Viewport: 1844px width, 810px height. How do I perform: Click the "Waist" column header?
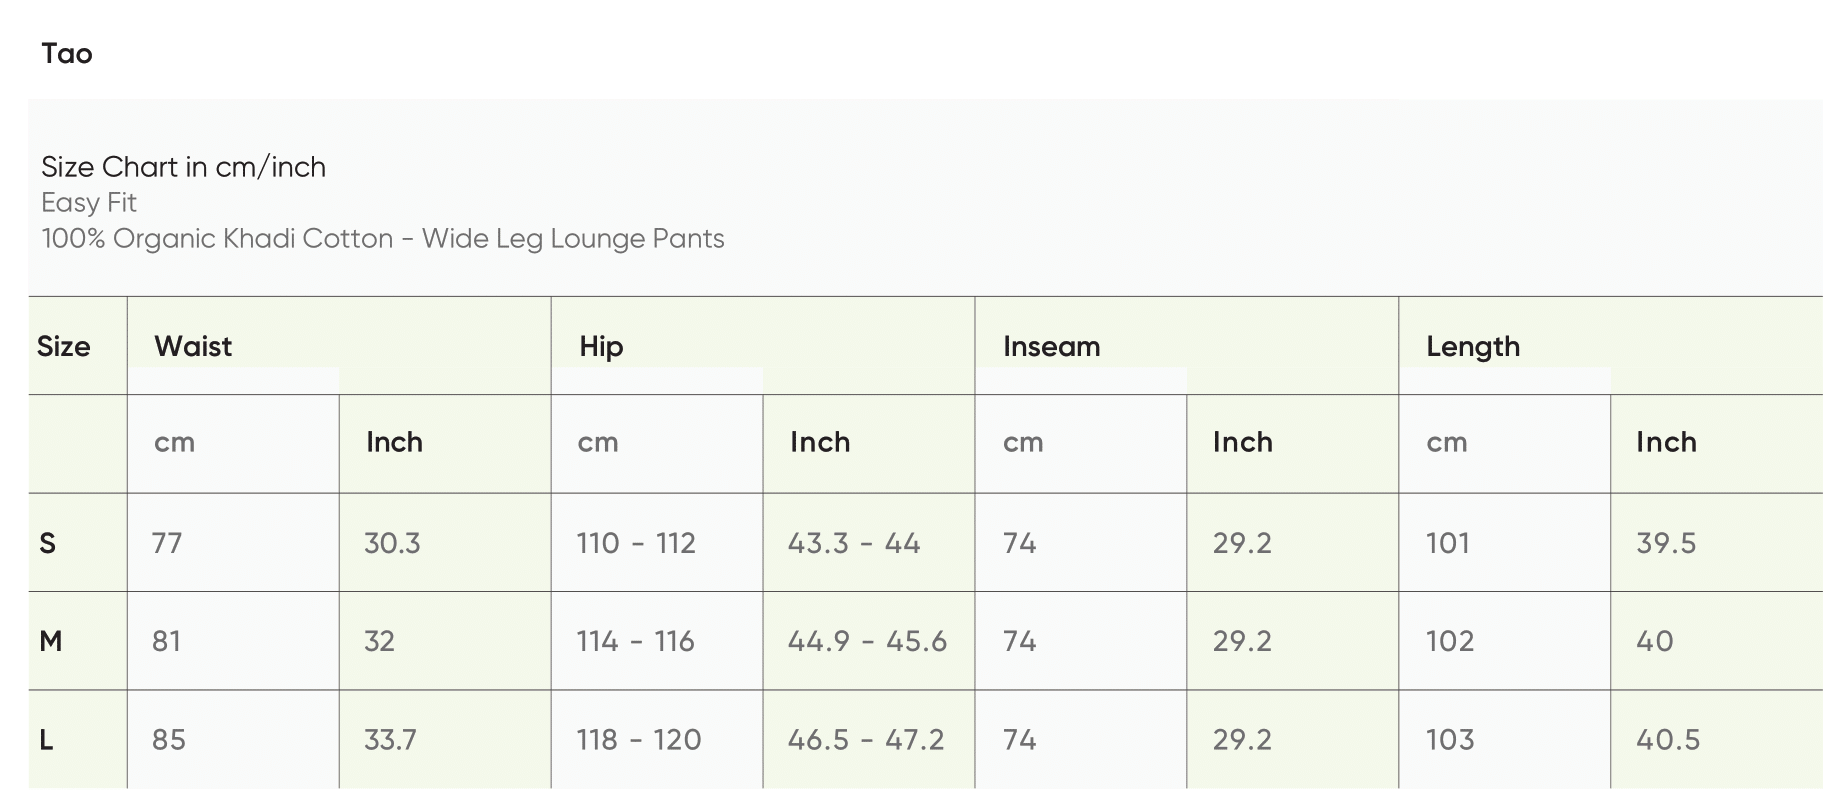click(193, 347)
